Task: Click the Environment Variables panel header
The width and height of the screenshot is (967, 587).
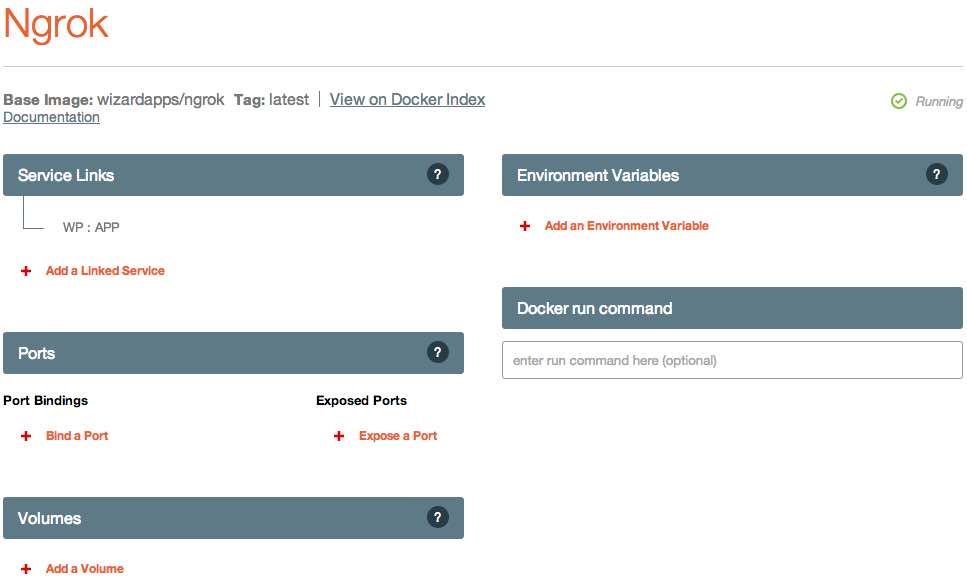Action: 732,175
